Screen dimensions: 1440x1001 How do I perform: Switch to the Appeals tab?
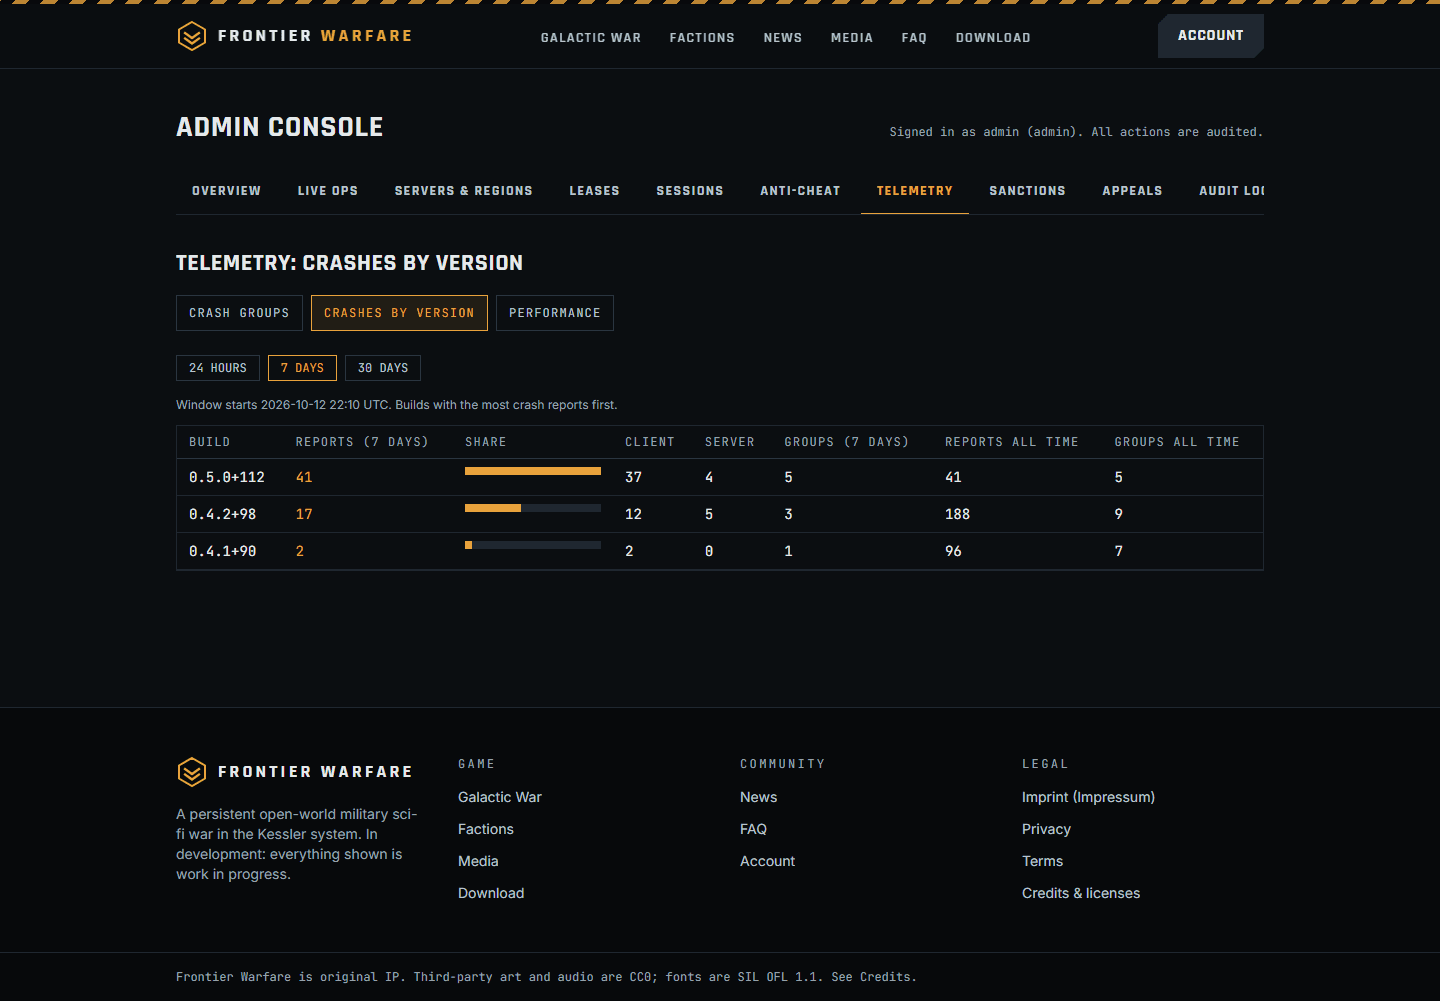pyautogui.click(x=1132, y=191)
